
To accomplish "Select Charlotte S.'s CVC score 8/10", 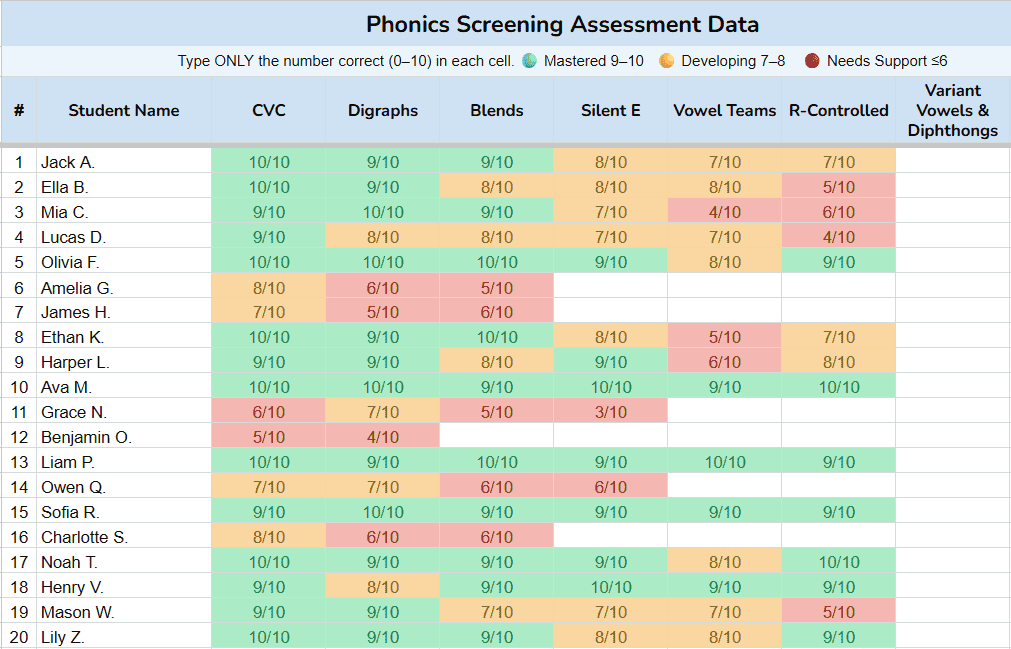I will point(269,537).
